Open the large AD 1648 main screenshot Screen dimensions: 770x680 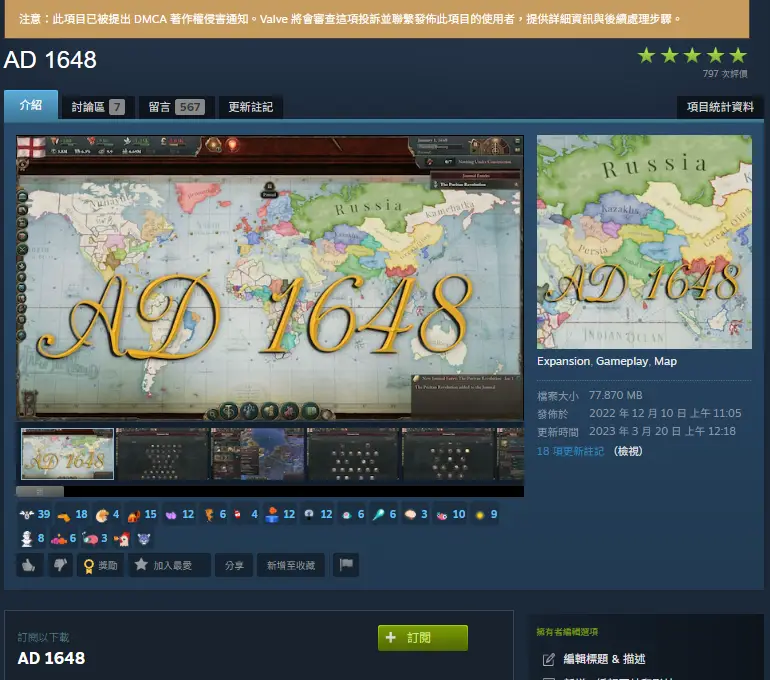tap(270, 278)
